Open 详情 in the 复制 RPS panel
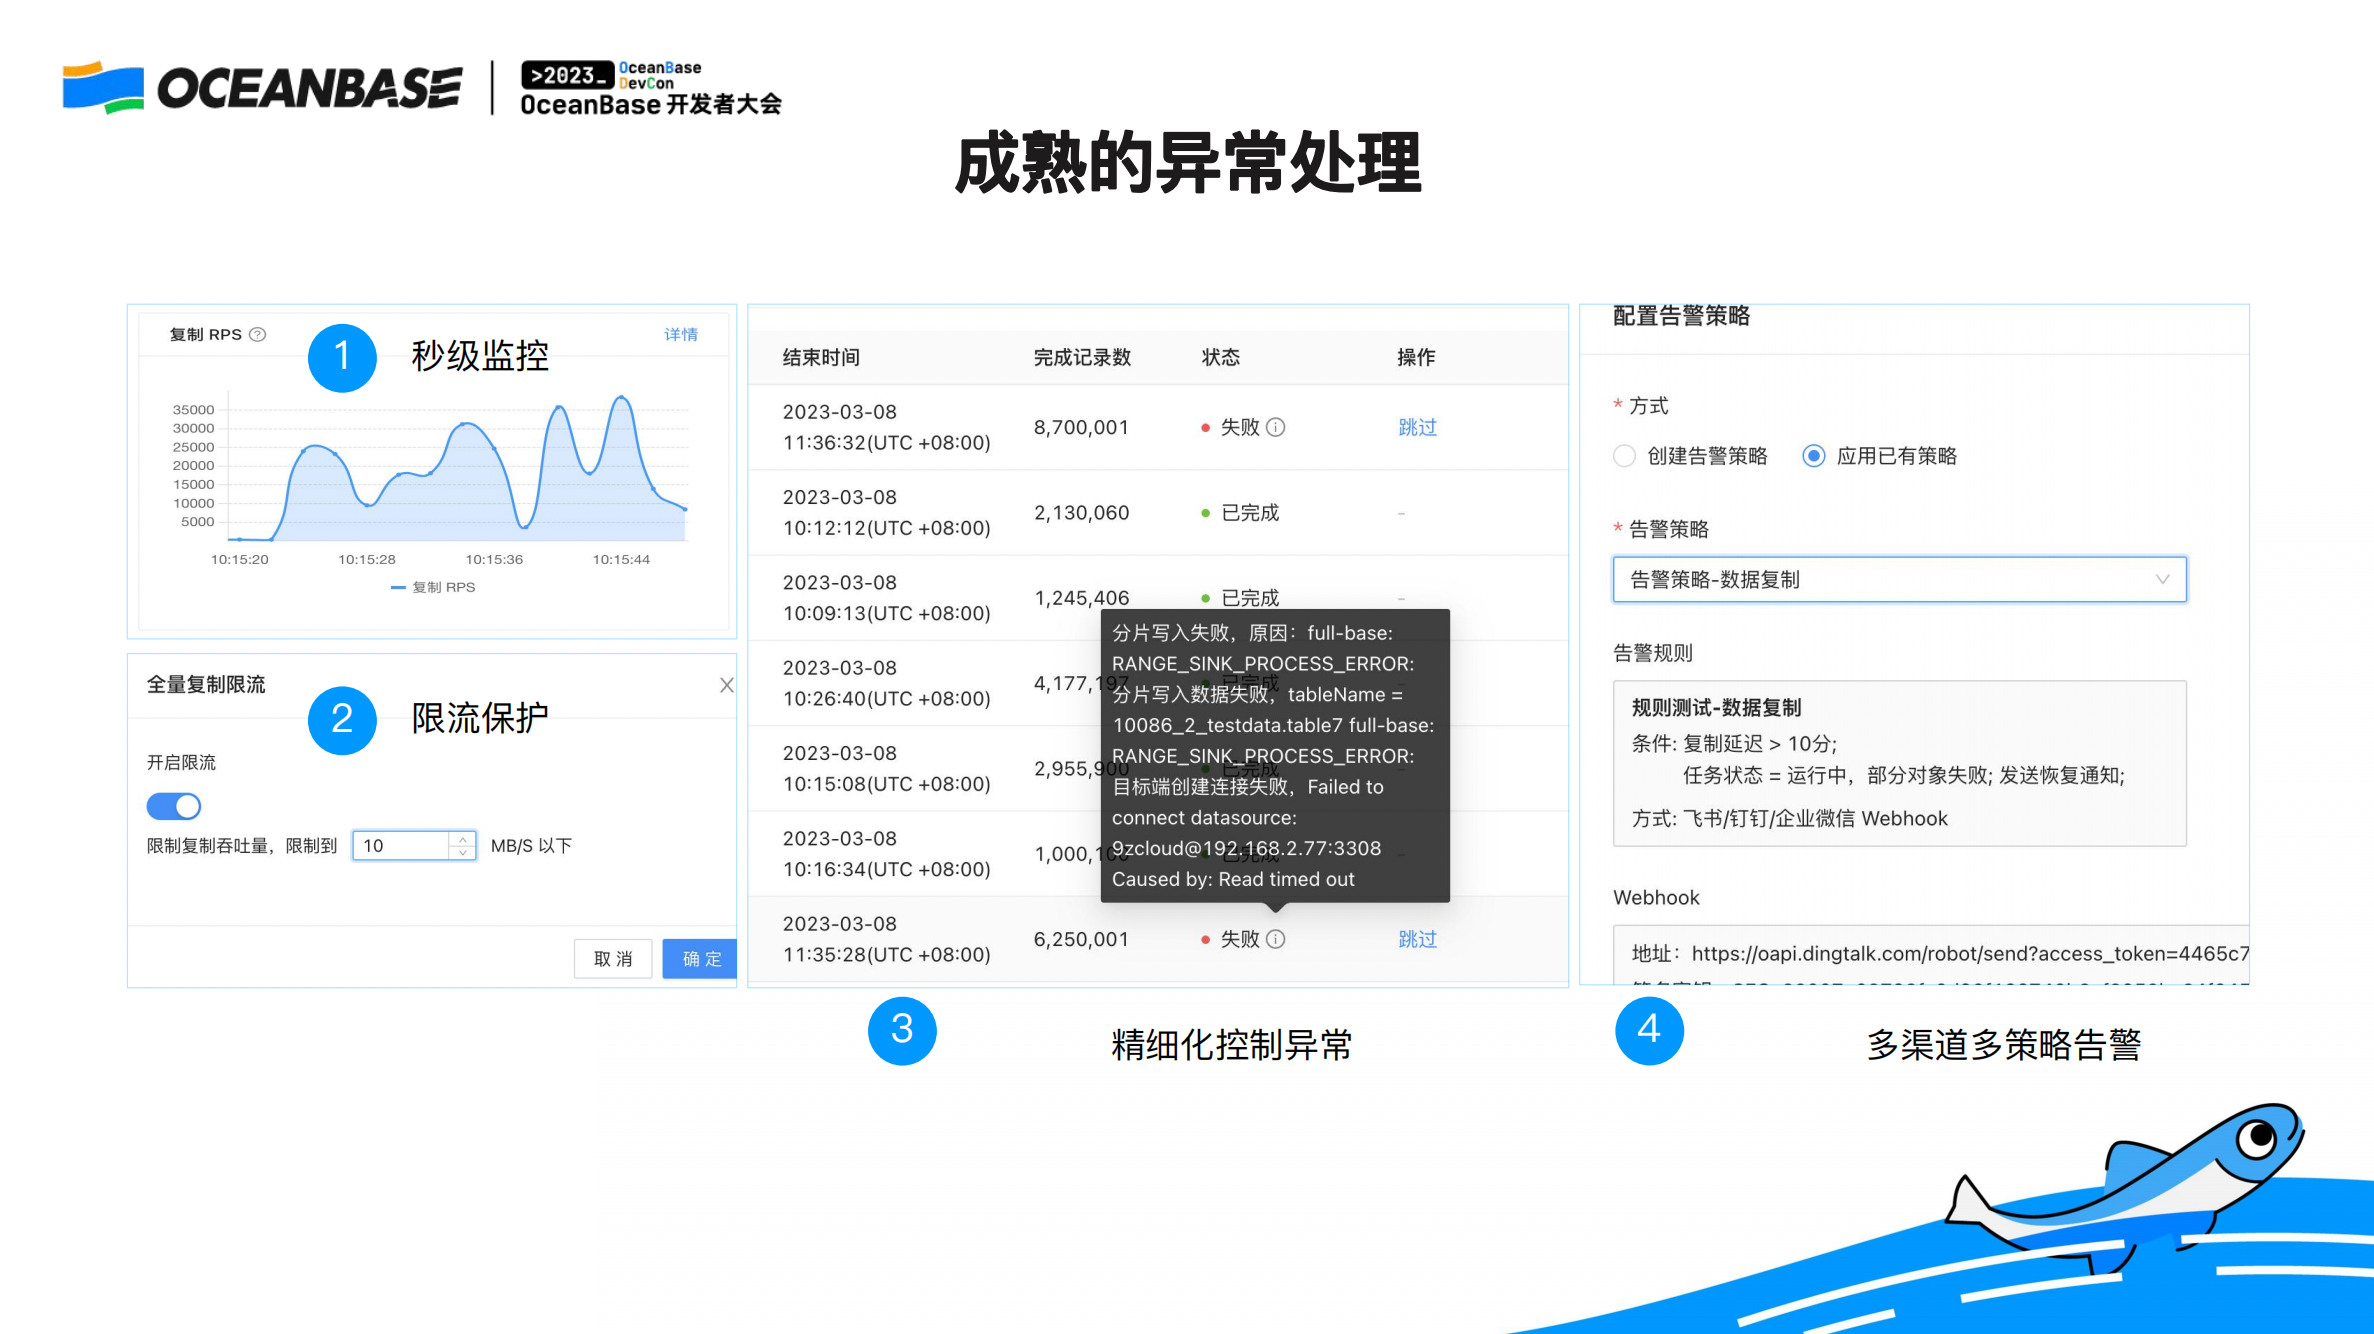The image size is (2374, 1334). point(680,334)
